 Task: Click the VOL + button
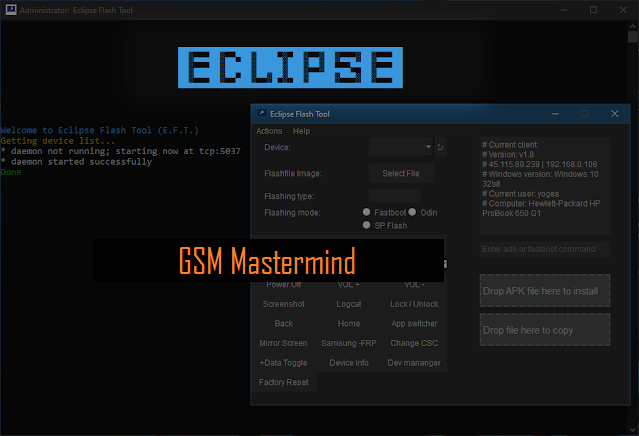point(349,284)
